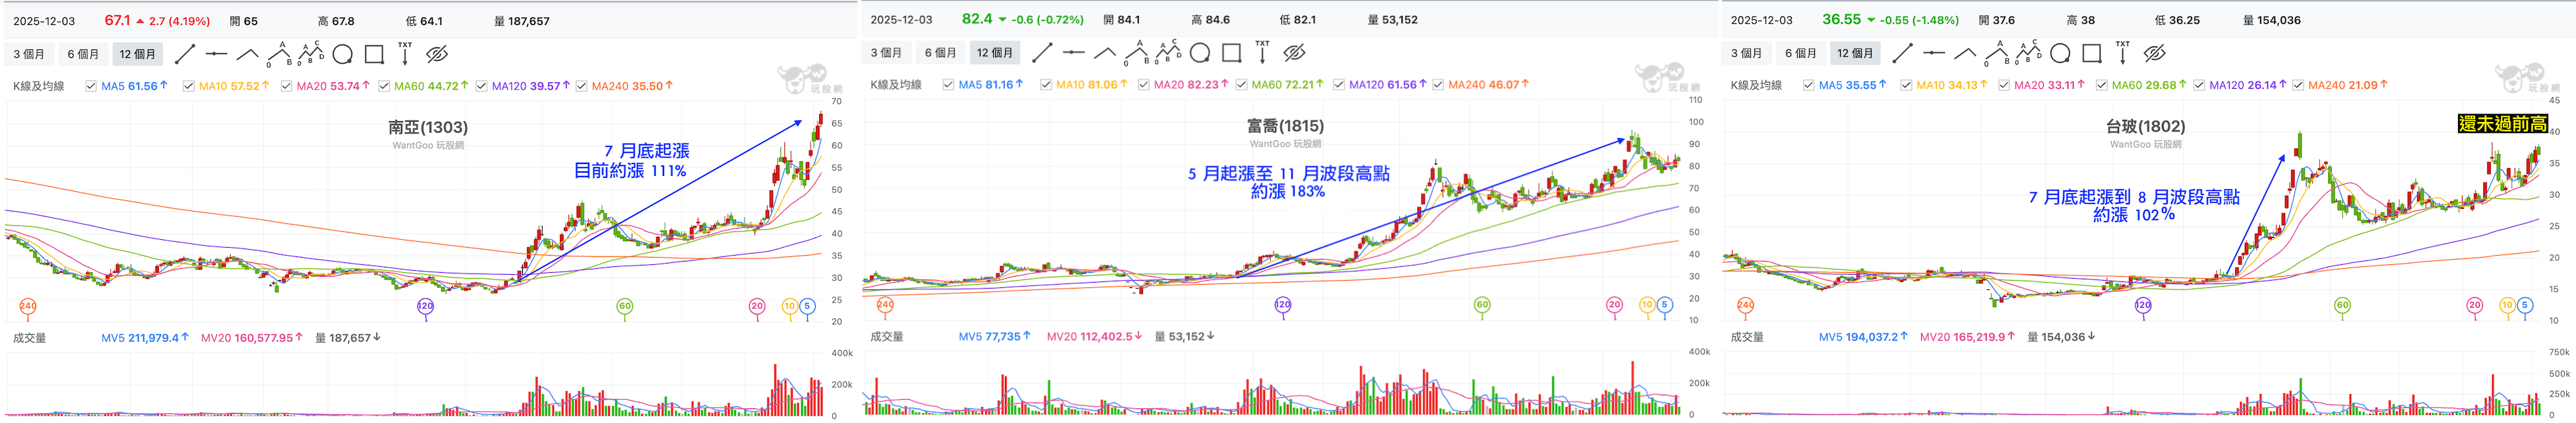Select 0-A-B wave tool in 台玻(1802) chart
The image size is (2576, 423).
[x=1997, y=53]
